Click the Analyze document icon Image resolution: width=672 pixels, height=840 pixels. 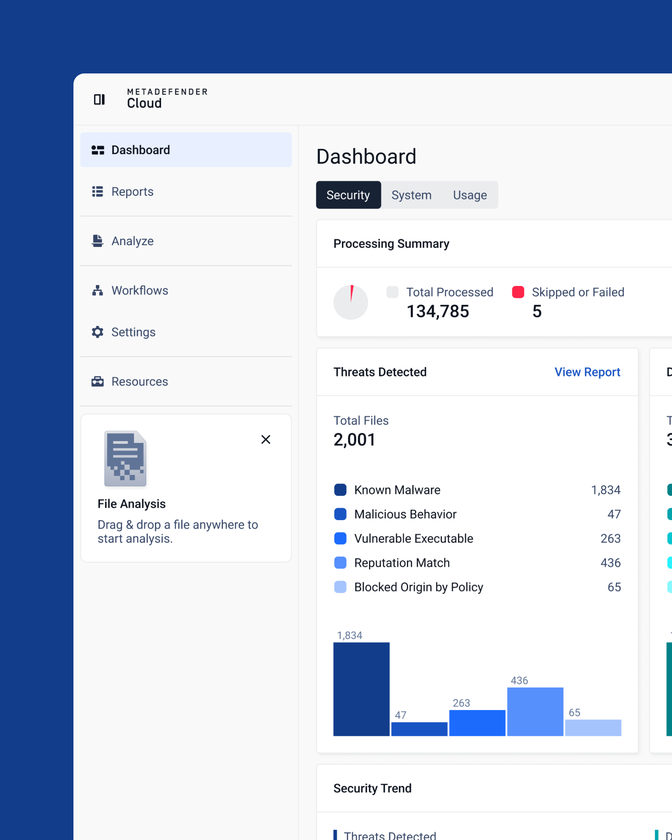[x=98, y=241]
